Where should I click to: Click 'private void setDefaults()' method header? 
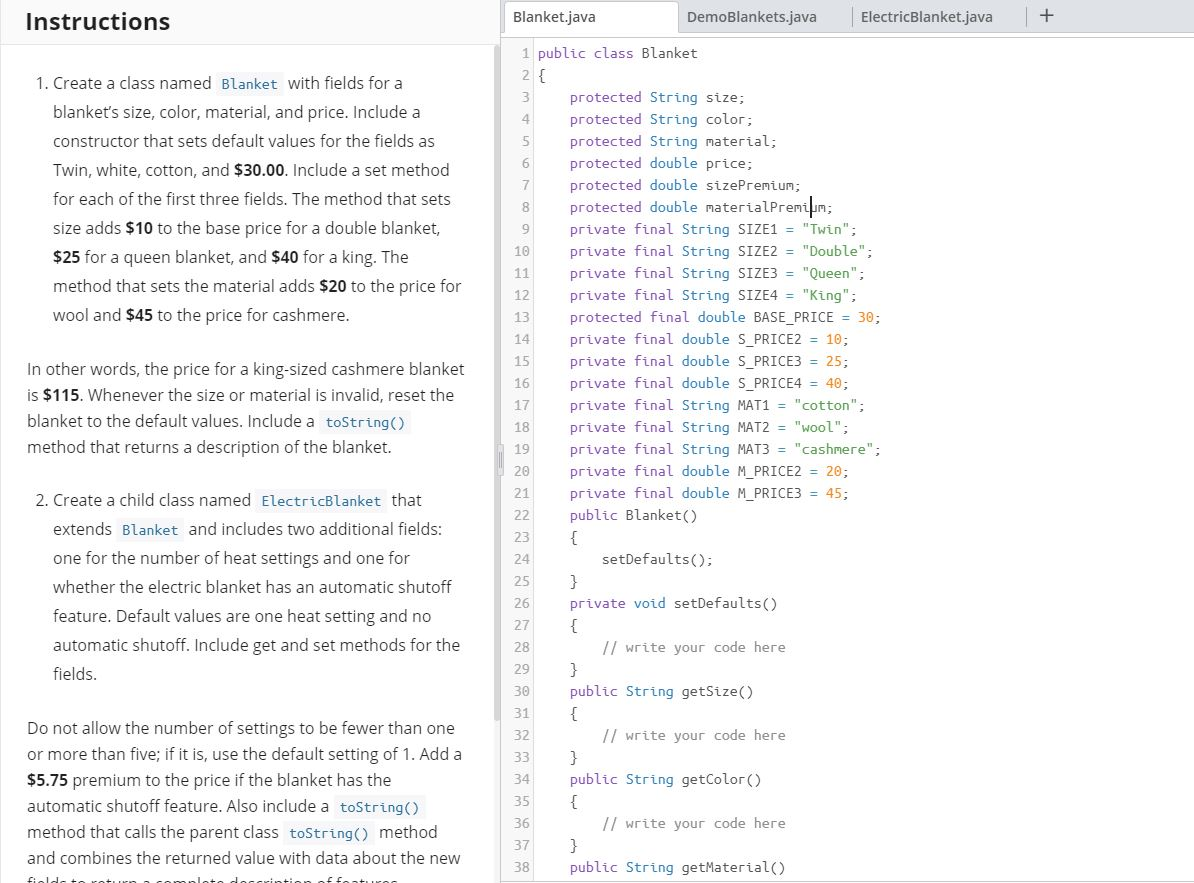point(673,604)
